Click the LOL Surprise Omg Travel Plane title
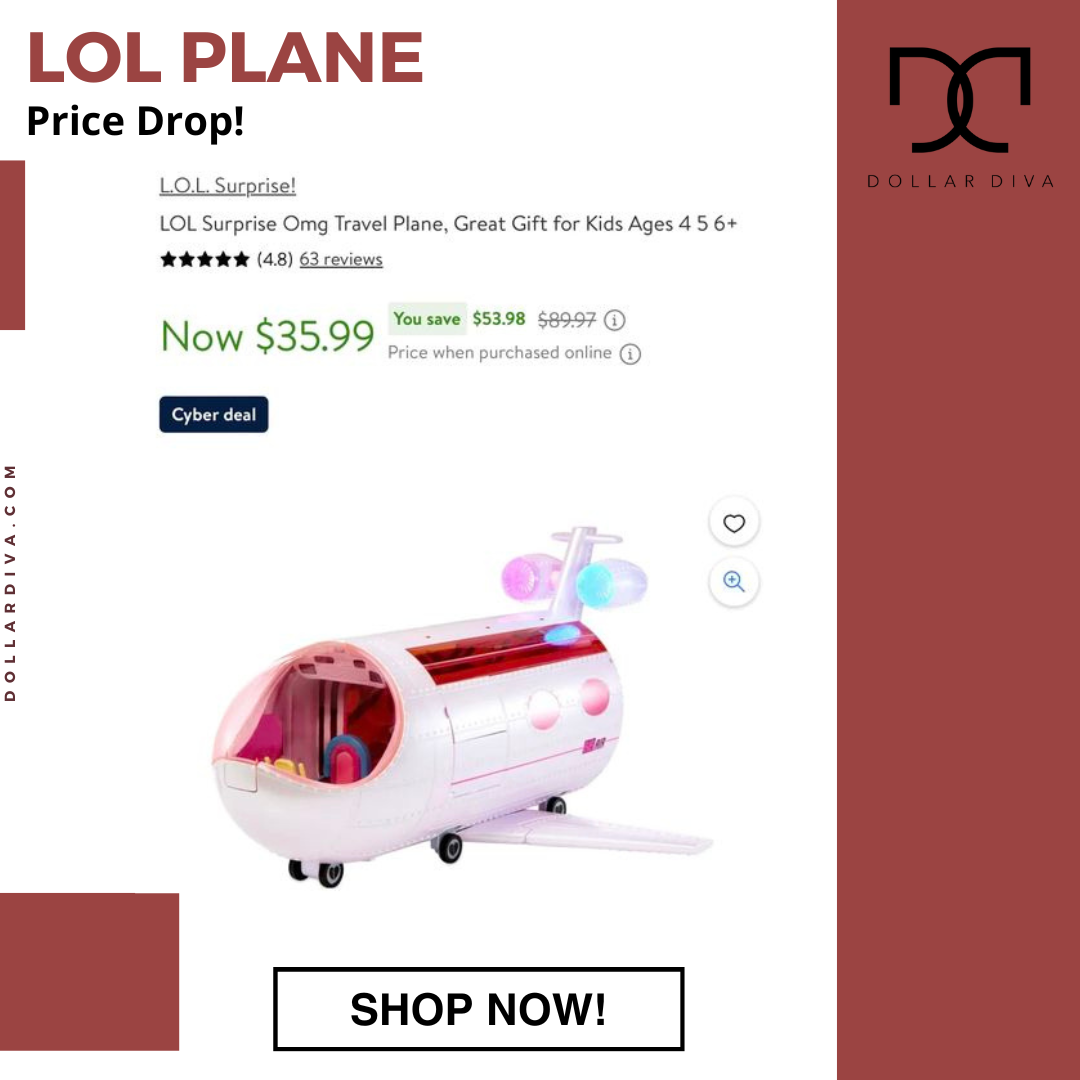 (448, 224)
